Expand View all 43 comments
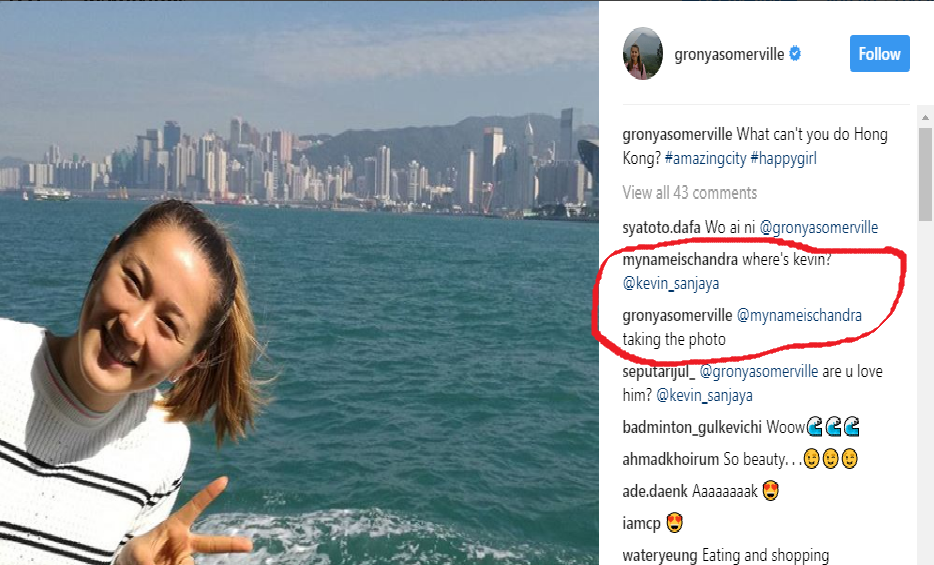Image resolution: width=934 pixels, height=565 pixels. tap(690, 192)
